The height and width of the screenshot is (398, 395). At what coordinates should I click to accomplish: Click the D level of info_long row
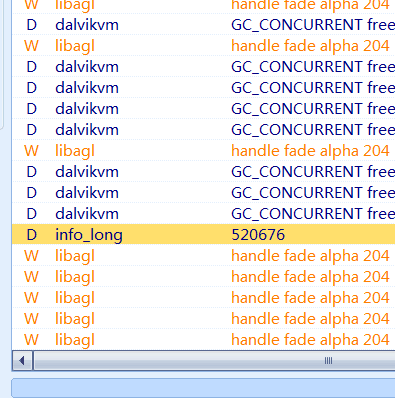coord(31,235)
